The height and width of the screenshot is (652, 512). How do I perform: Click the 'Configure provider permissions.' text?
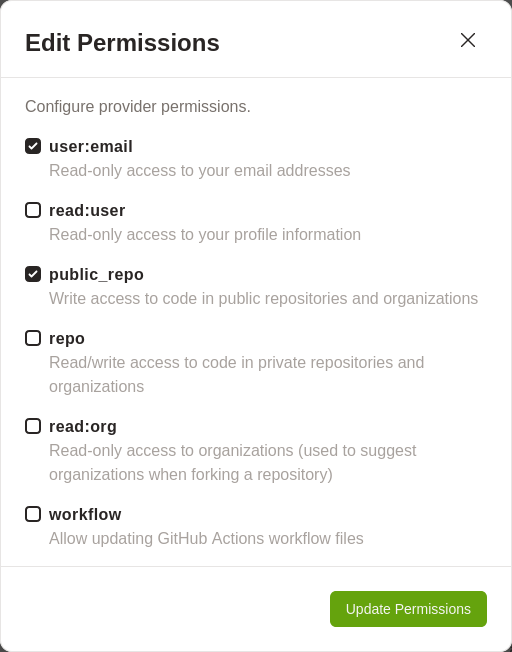(x=138, y=106)
